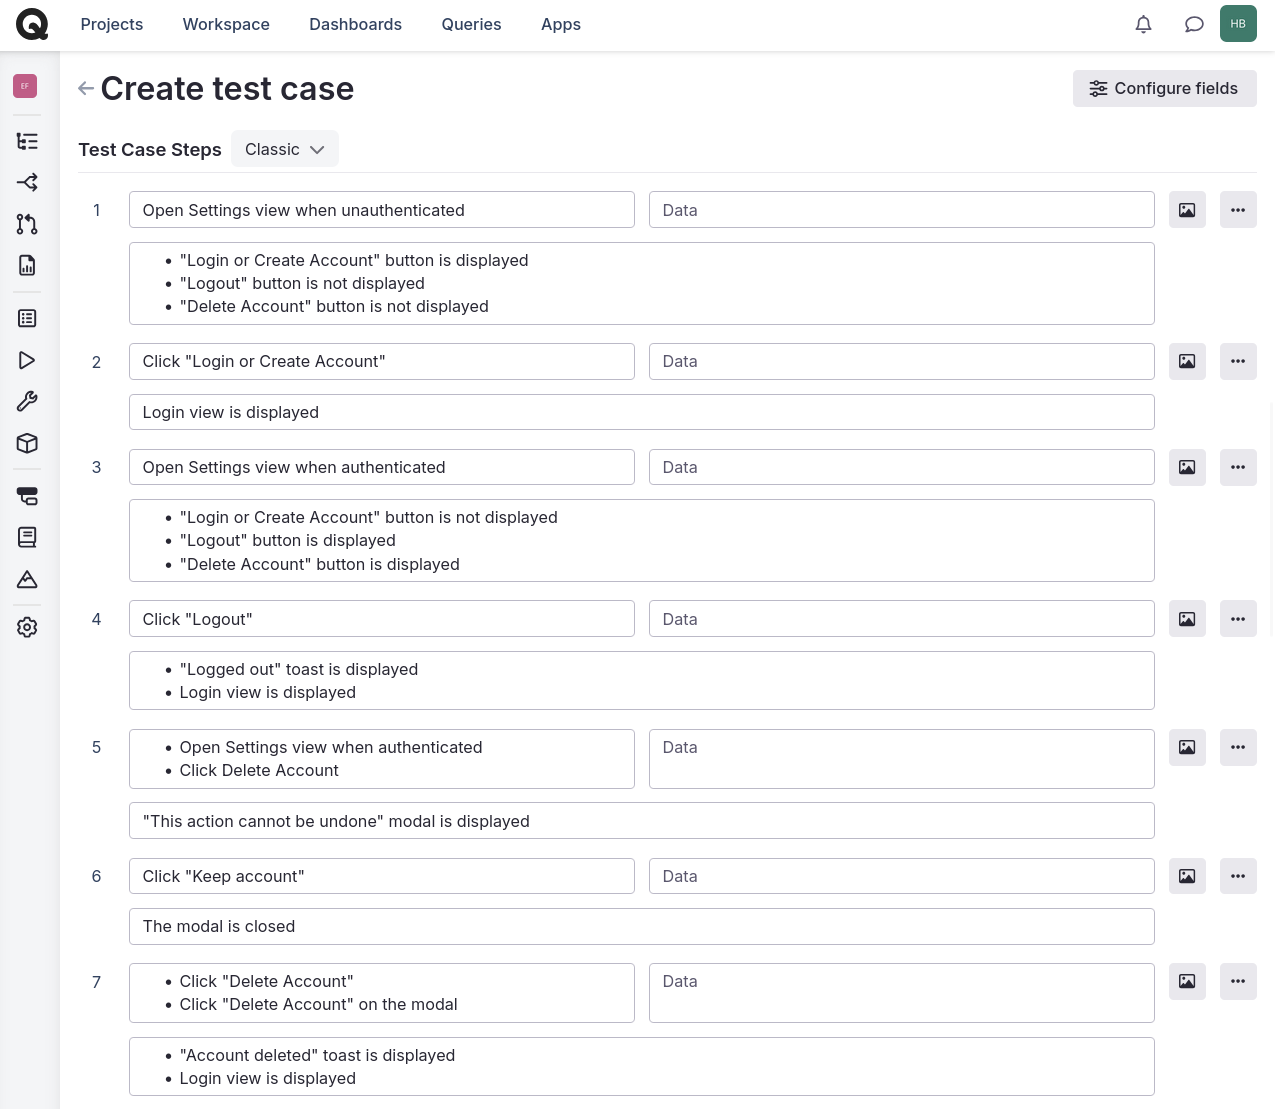Open the Dashboards menu
Viewport: 1275px width, 1109px height.
click(355, 24)
